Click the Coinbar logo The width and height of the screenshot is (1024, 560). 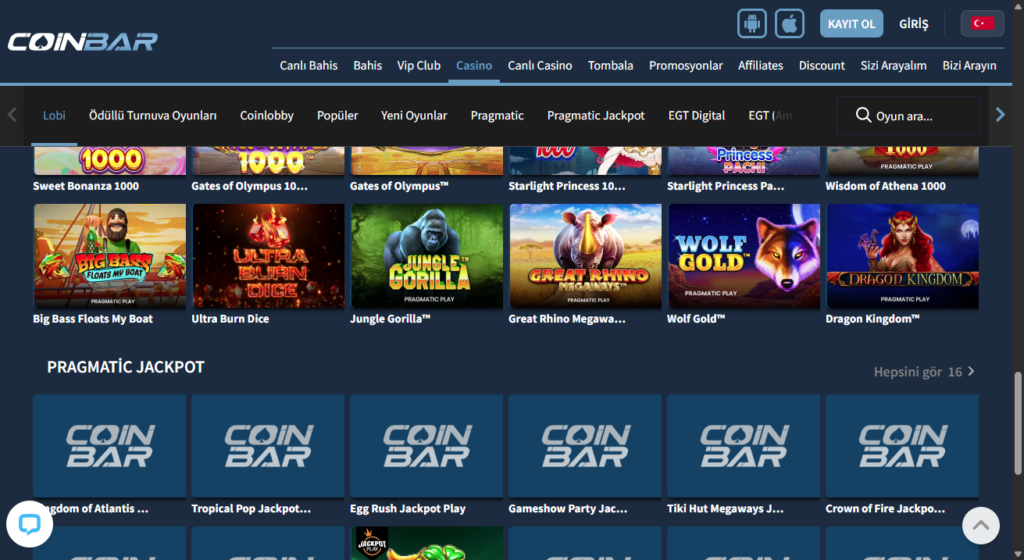pyautogui.click(x=82, y=42)
